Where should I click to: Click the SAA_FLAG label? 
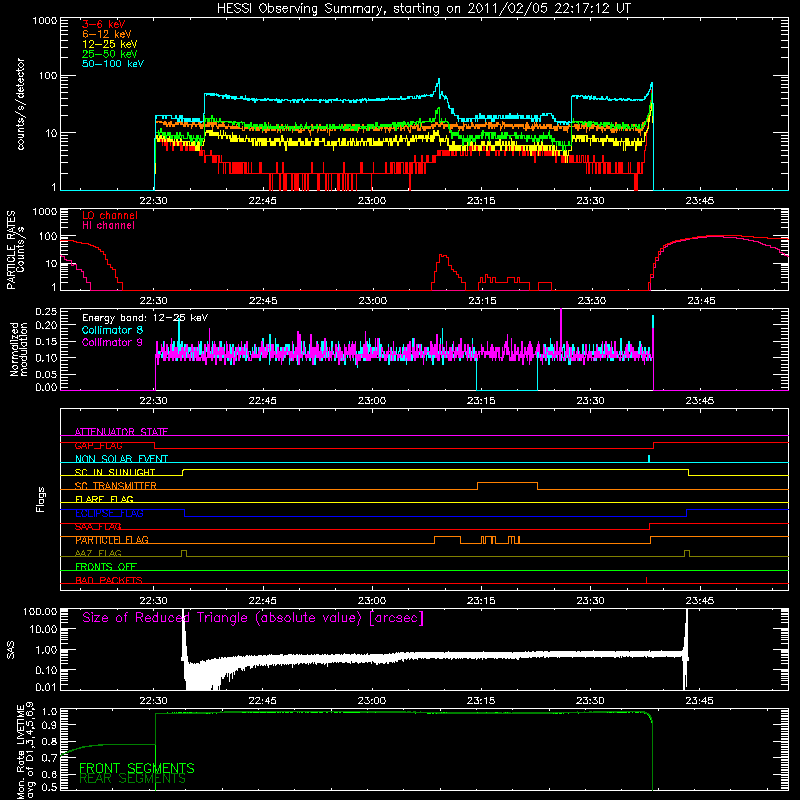pyautogui.click(x=98, y=526)
